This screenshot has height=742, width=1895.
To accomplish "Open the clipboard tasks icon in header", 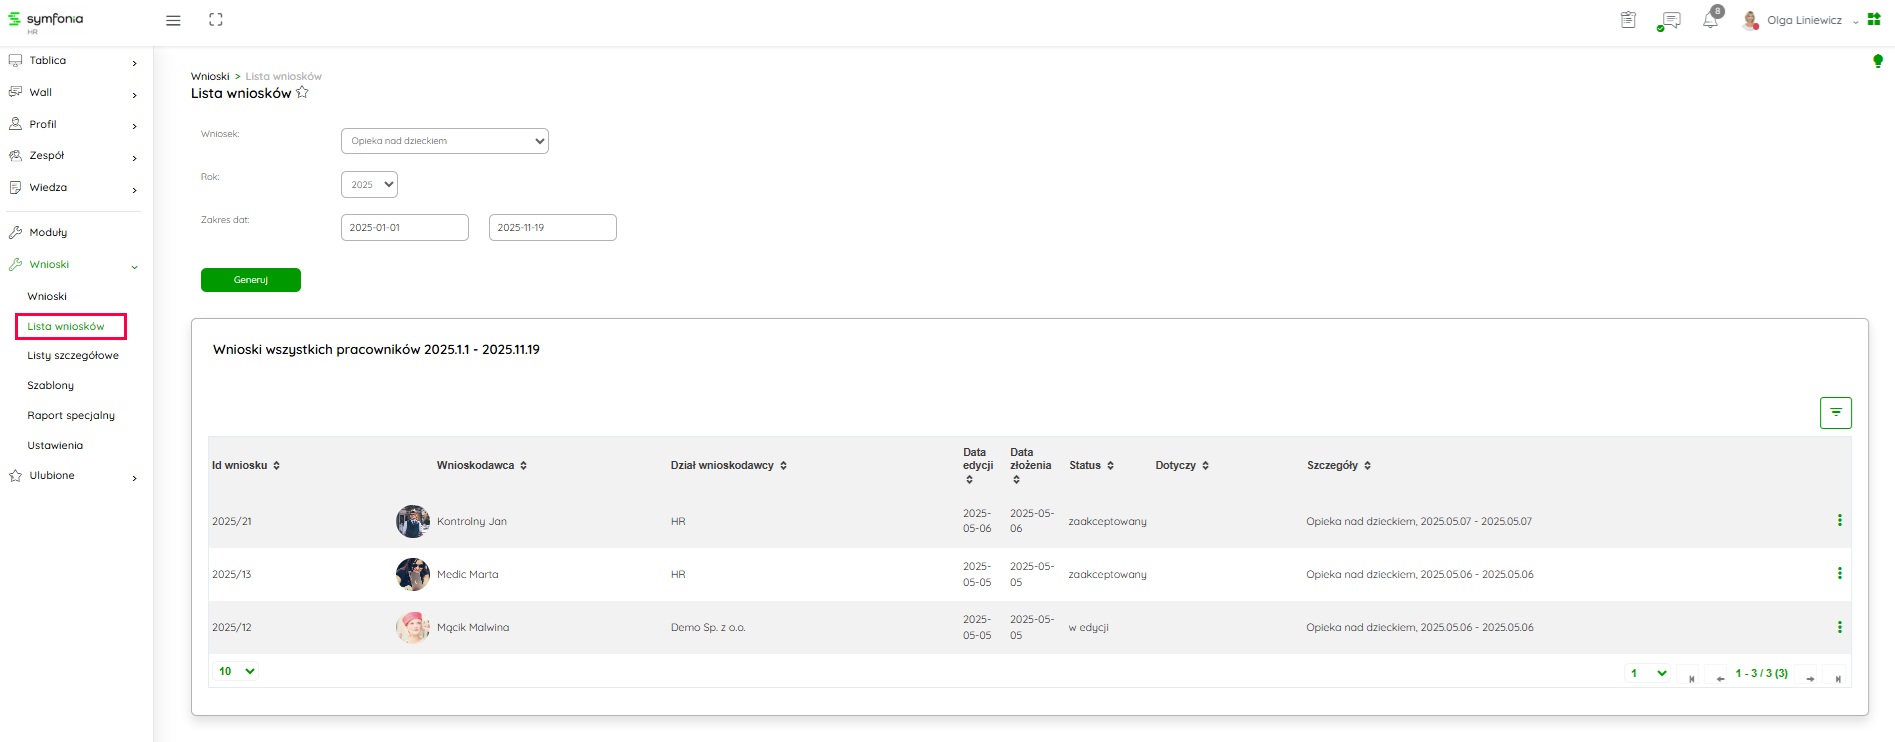I will [x=1628, y=20].
